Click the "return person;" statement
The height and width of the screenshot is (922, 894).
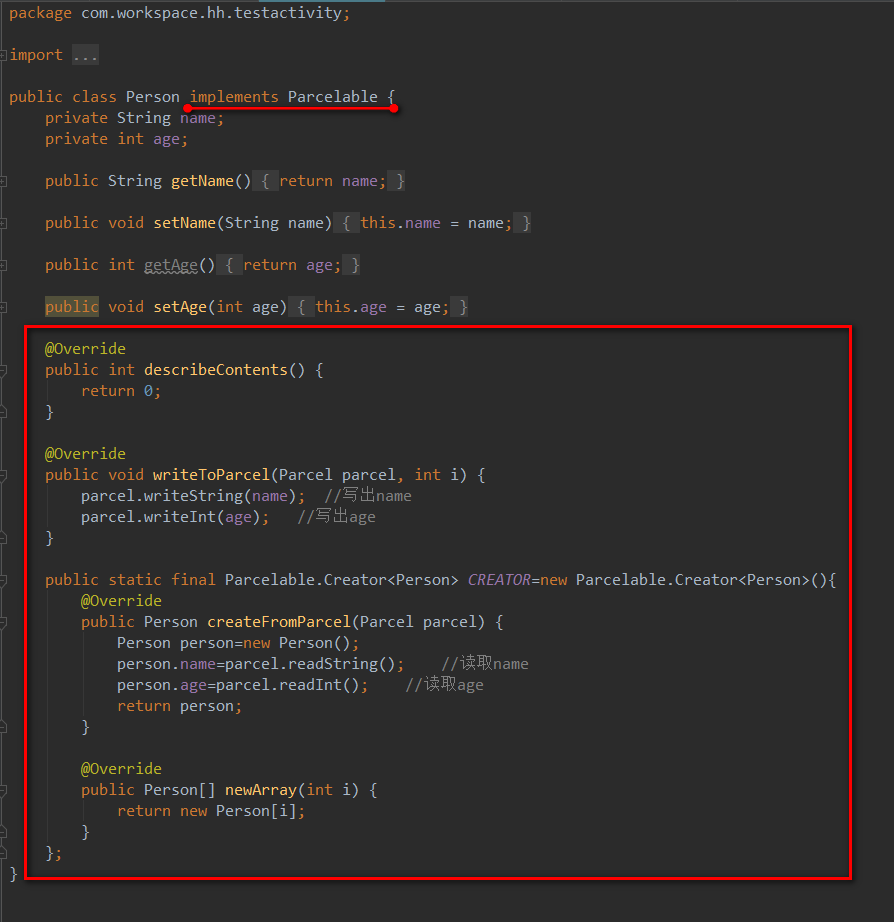pos(179,706)
